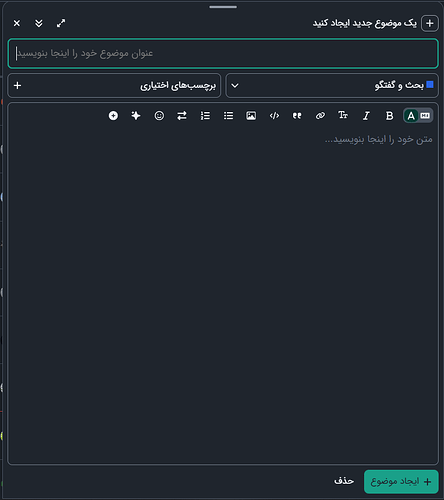Minimize the composer with the double chevron

click(x=39, y=23)
